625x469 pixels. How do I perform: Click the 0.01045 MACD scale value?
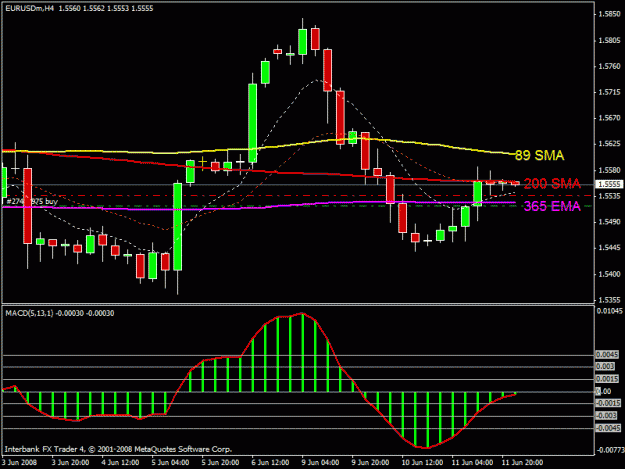point(610,311)
